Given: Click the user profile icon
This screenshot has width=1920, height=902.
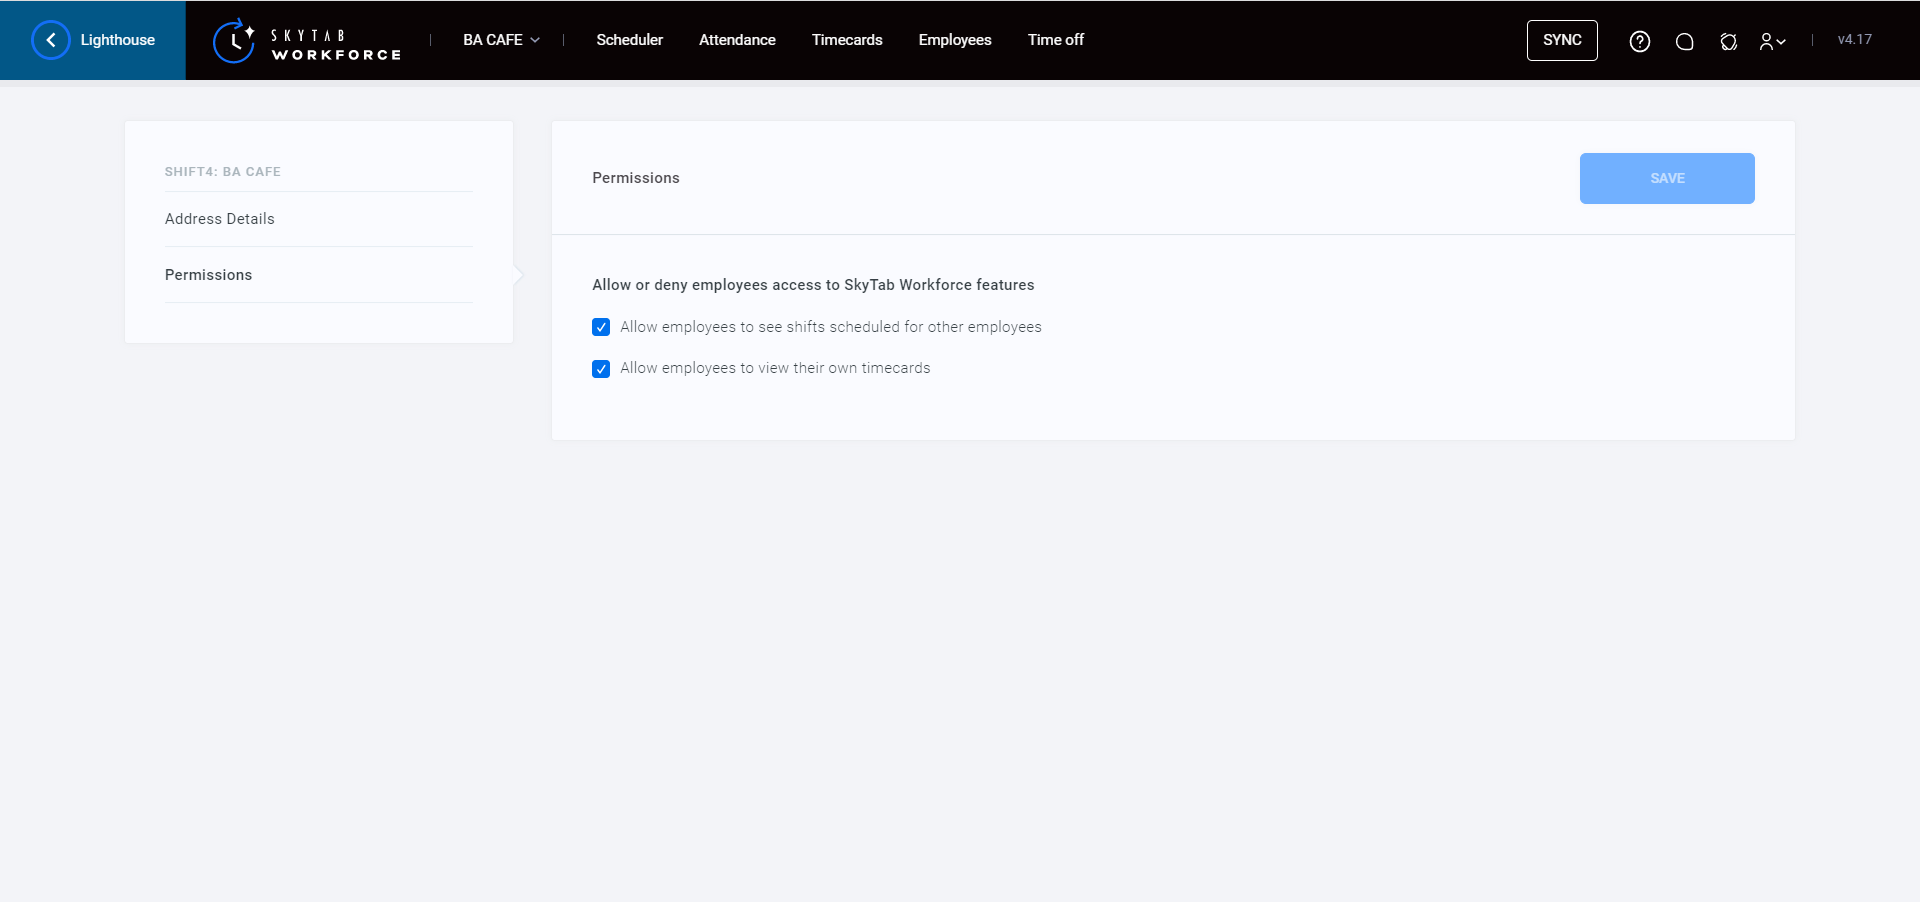Looking at the screenshot, I should pos(1766,41).
